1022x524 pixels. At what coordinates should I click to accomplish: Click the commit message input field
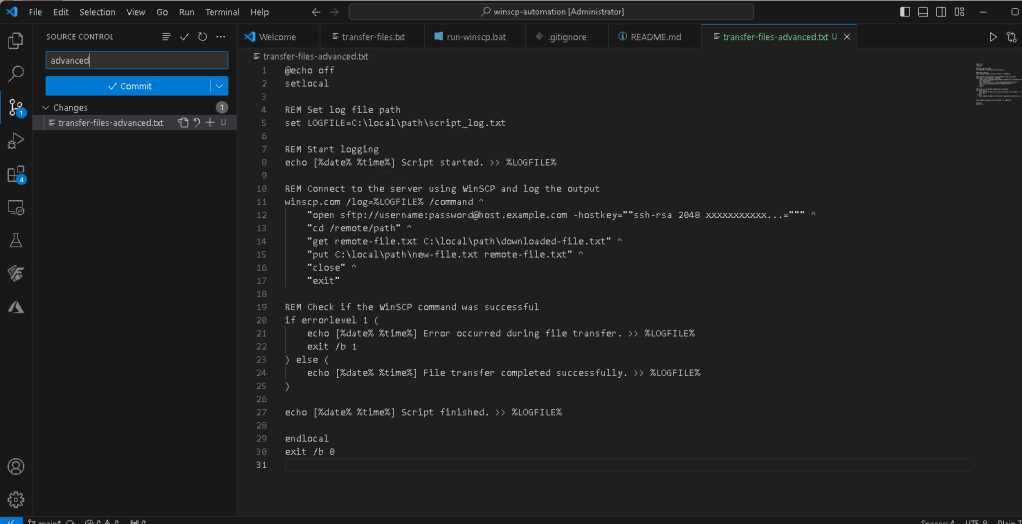click(137, 61)
